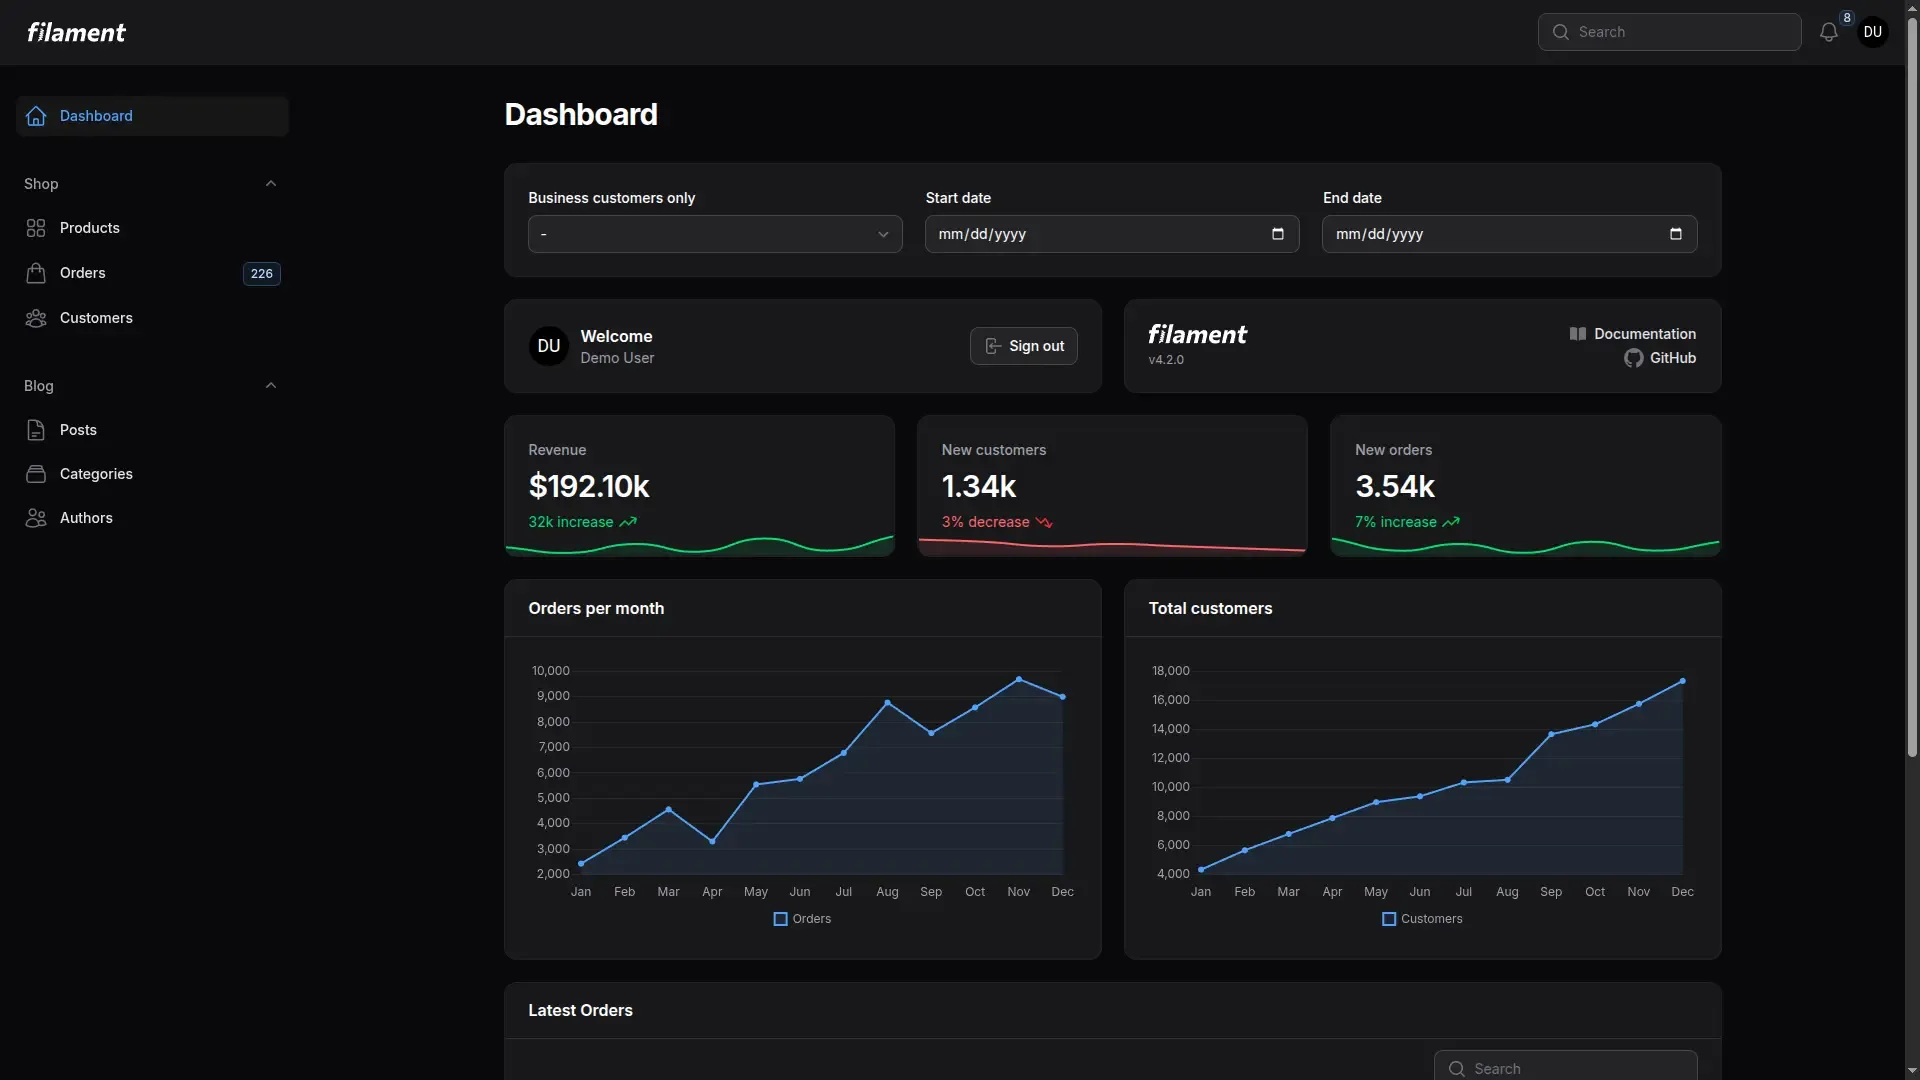
Task: Open the Documentation link
Action: (x=1644, y=334)
